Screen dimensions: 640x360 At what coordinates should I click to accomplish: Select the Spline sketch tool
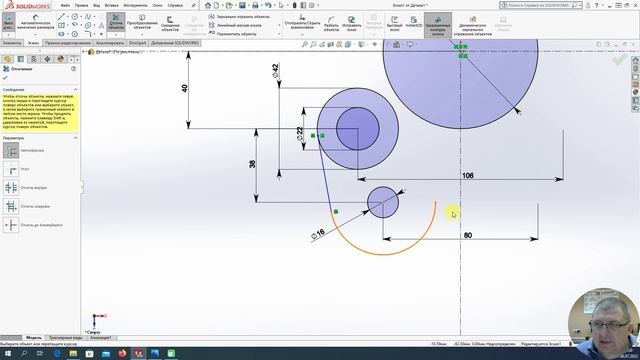click(x=88, y=17)
